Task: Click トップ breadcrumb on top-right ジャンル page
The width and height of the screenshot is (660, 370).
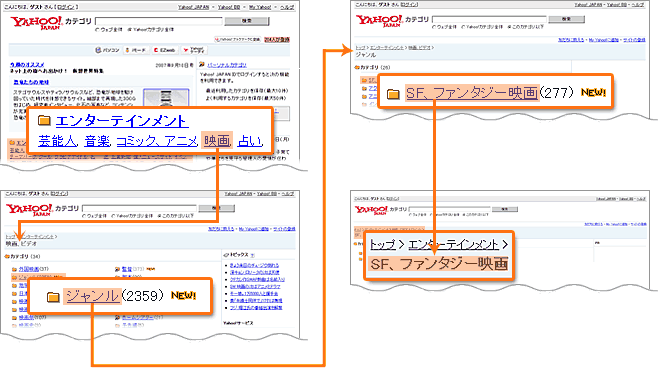Action: click(x=360, y=48)
